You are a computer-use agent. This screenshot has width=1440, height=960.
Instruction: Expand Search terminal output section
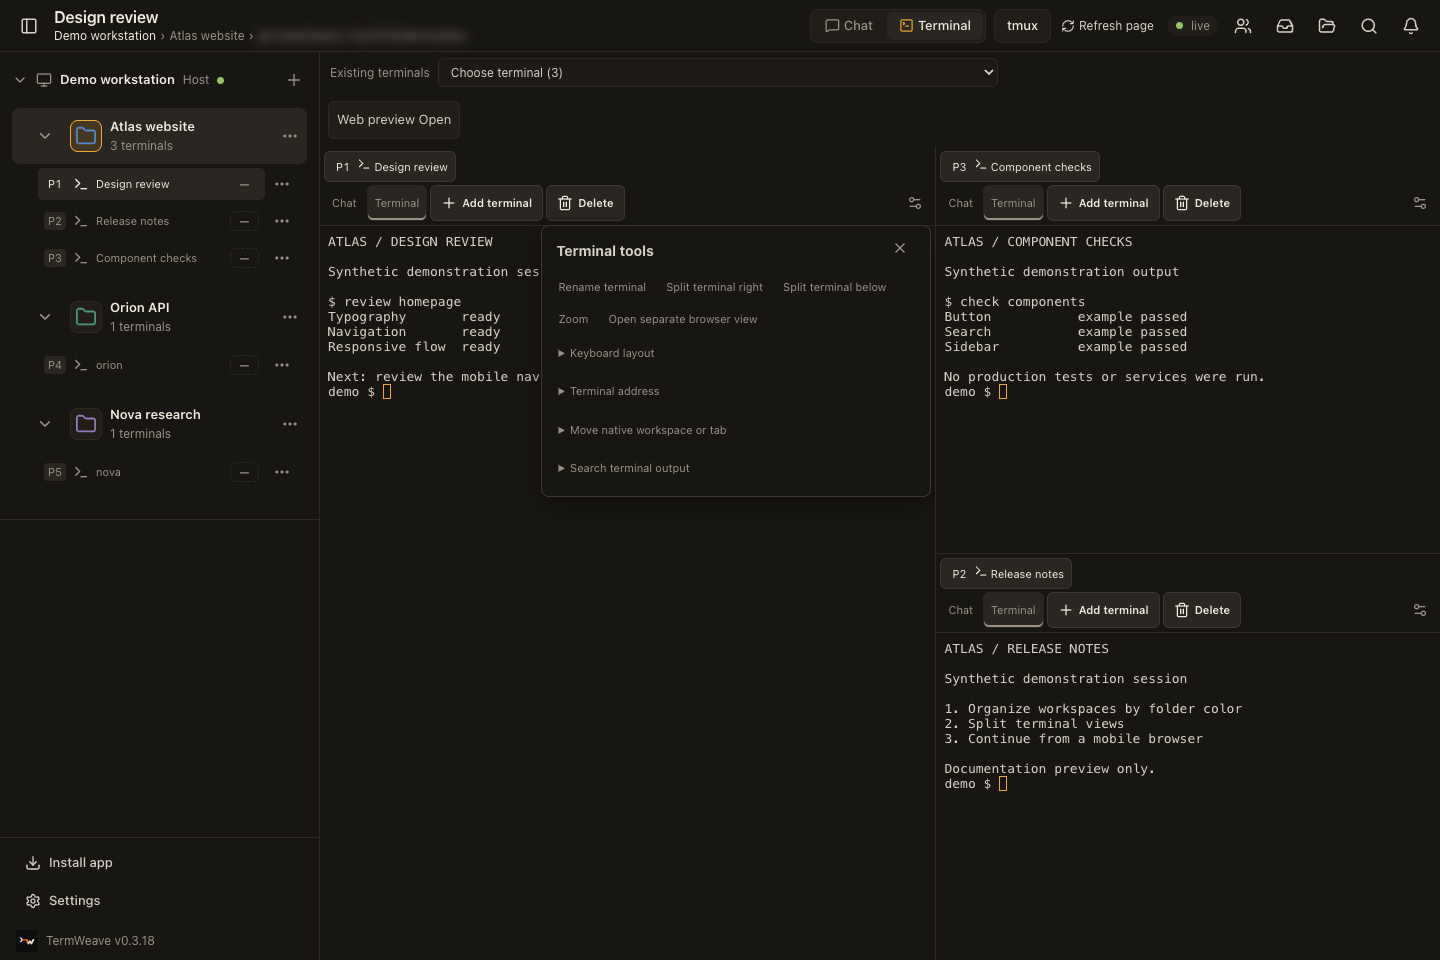[x=624, y=468]
